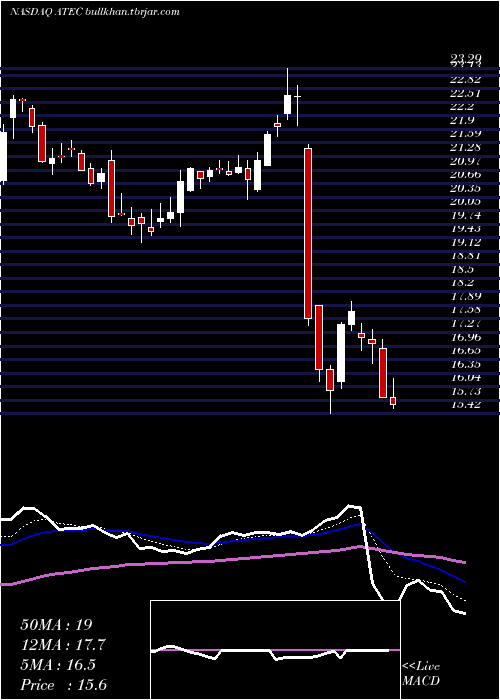Click the 17.27 price axis label
The image size is (500, 700).
tap(465, 324)
